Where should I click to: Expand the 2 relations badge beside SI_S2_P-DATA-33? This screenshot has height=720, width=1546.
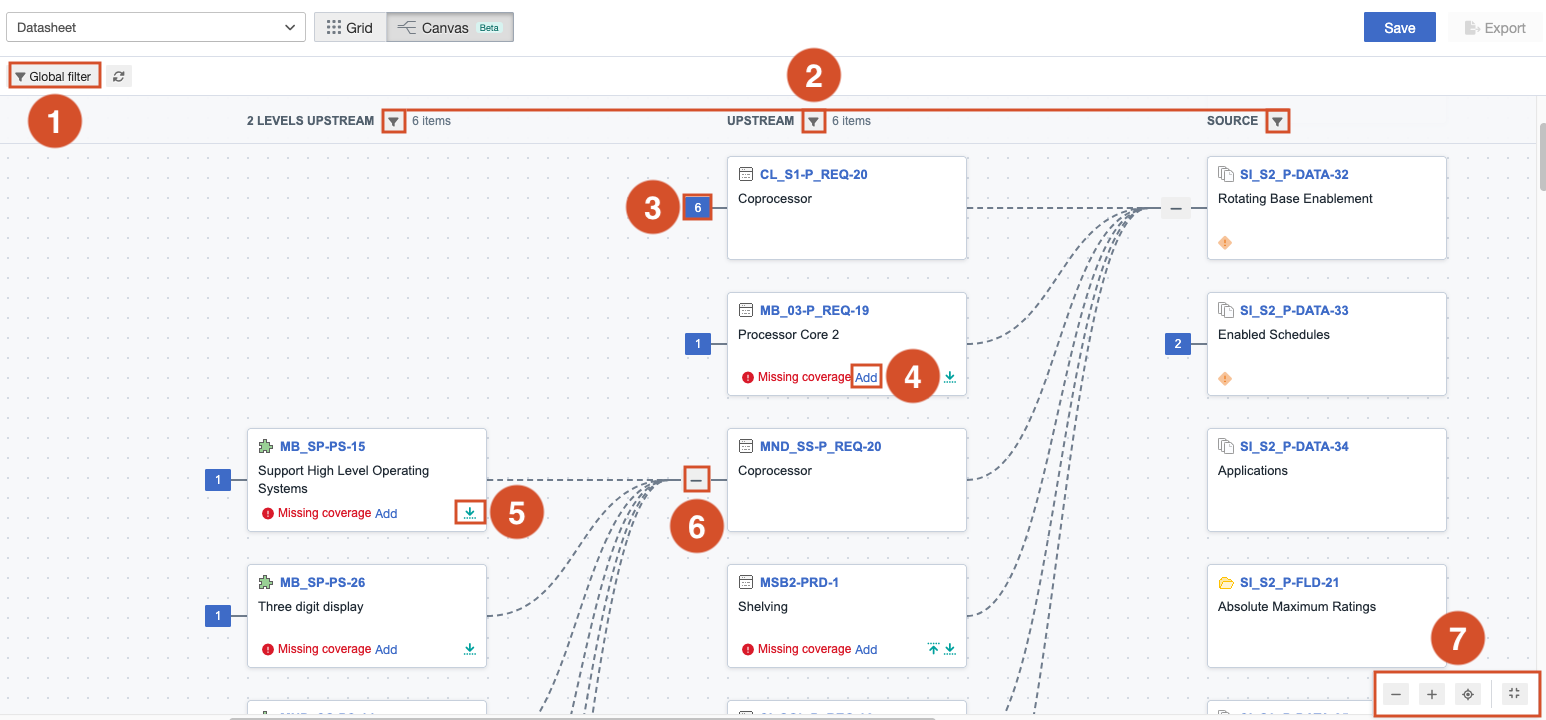coord(1178,344)
